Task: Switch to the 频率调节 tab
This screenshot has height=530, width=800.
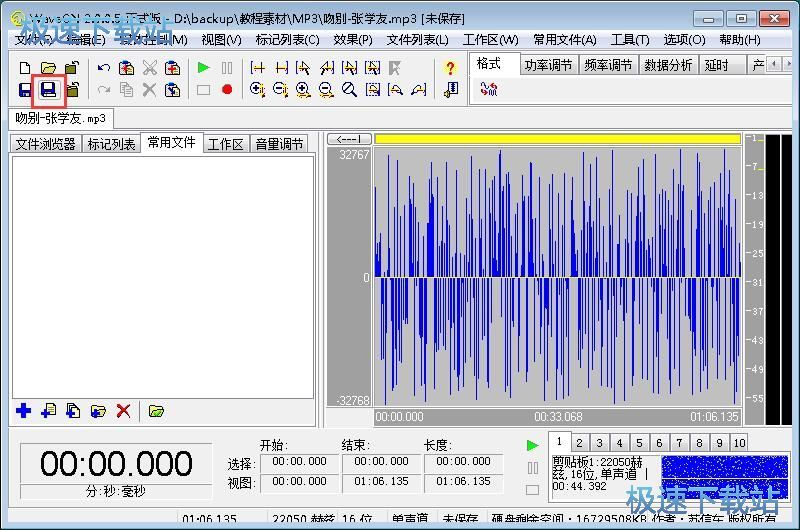Action: 608,65
